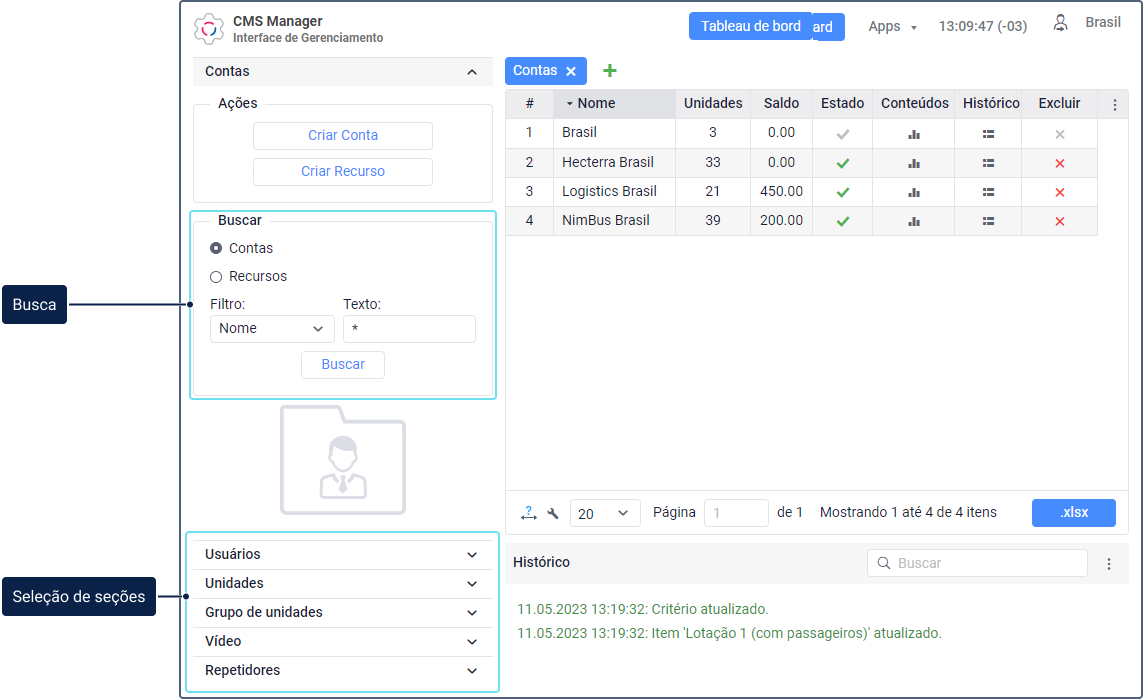Click column auto-width icon in table footer
Viewport: 1143px width, 699px height.
529,513
